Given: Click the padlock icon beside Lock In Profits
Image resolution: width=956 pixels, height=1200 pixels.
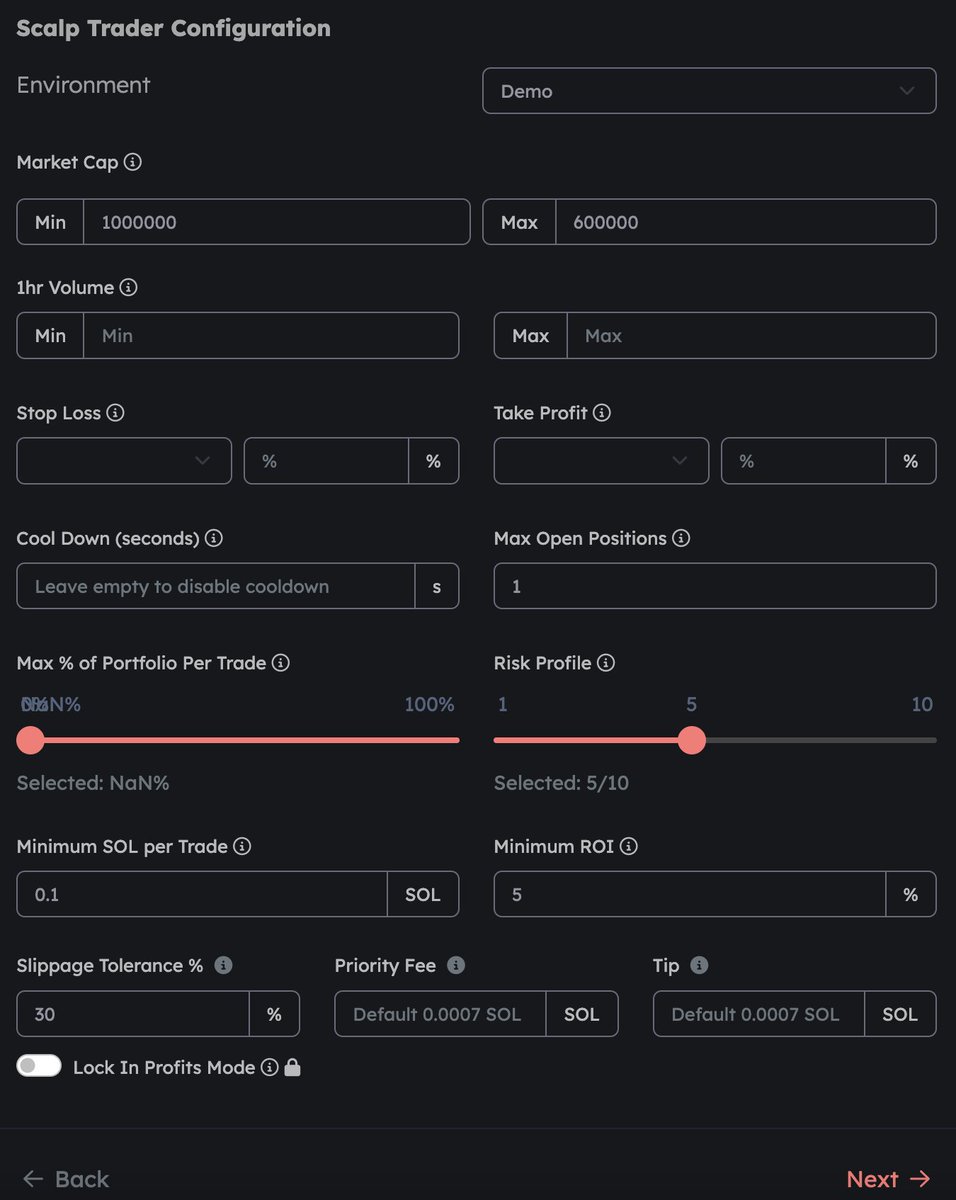Looking at the screenshot, I should pyautogui.click(x=292, y=1067).
